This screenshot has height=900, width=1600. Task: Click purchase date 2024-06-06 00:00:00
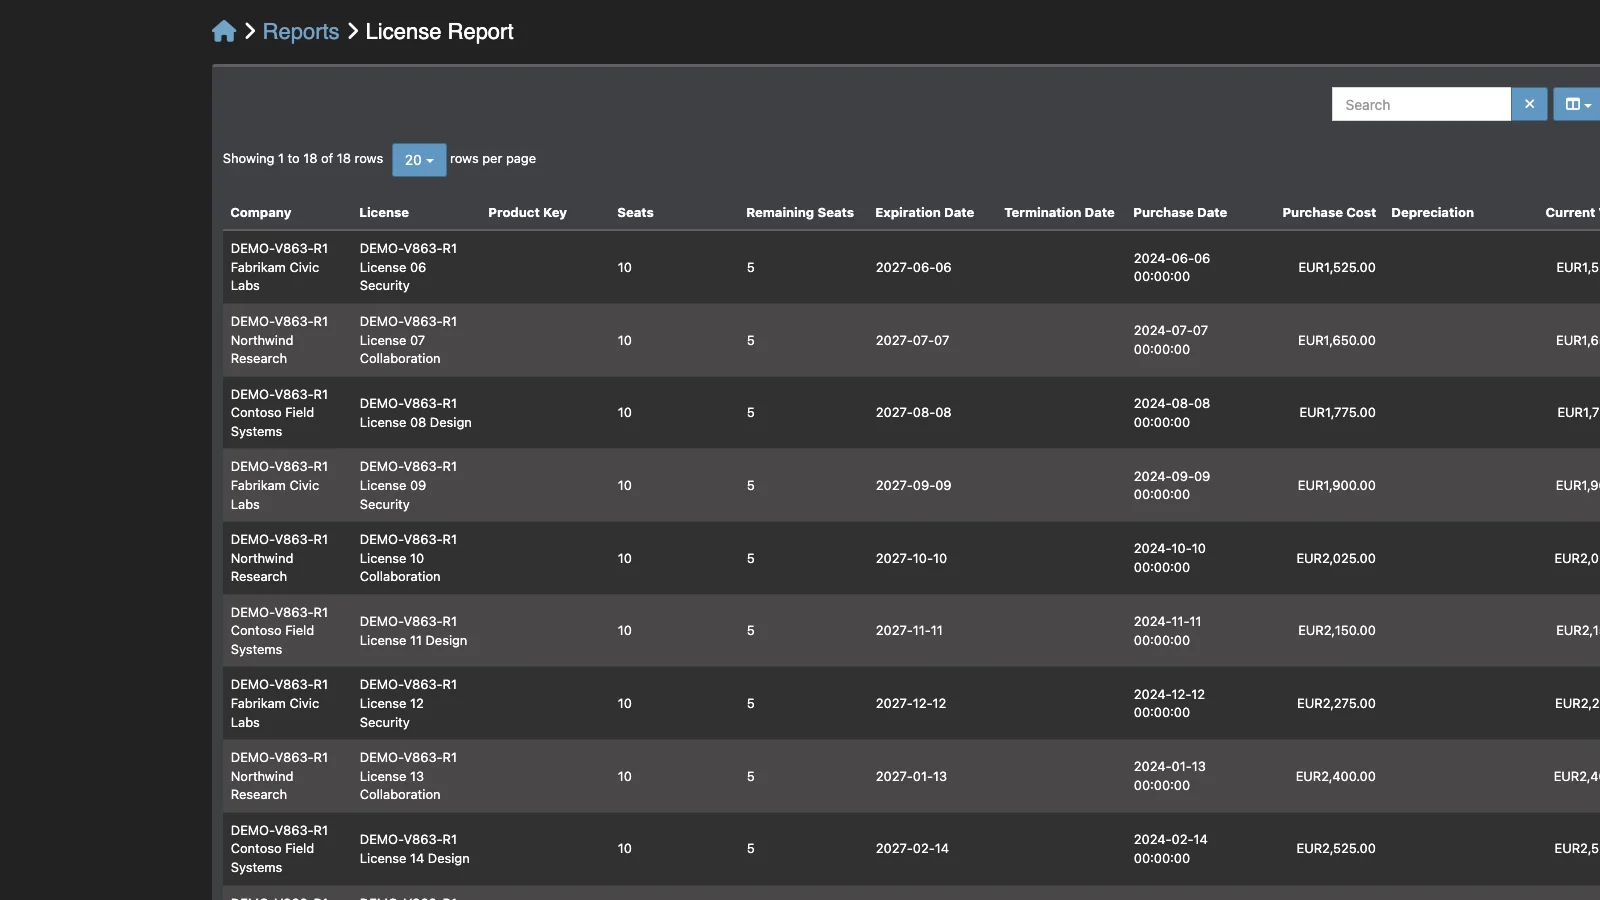(x=1171, y=268)
